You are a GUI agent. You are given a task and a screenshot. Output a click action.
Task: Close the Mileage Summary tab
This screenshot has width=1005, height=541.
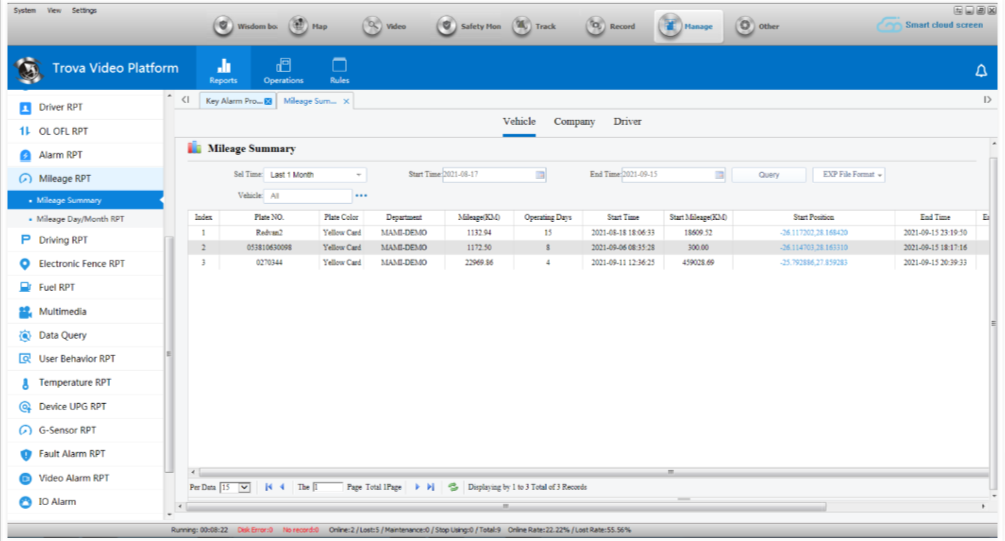[x=346, y=101]
